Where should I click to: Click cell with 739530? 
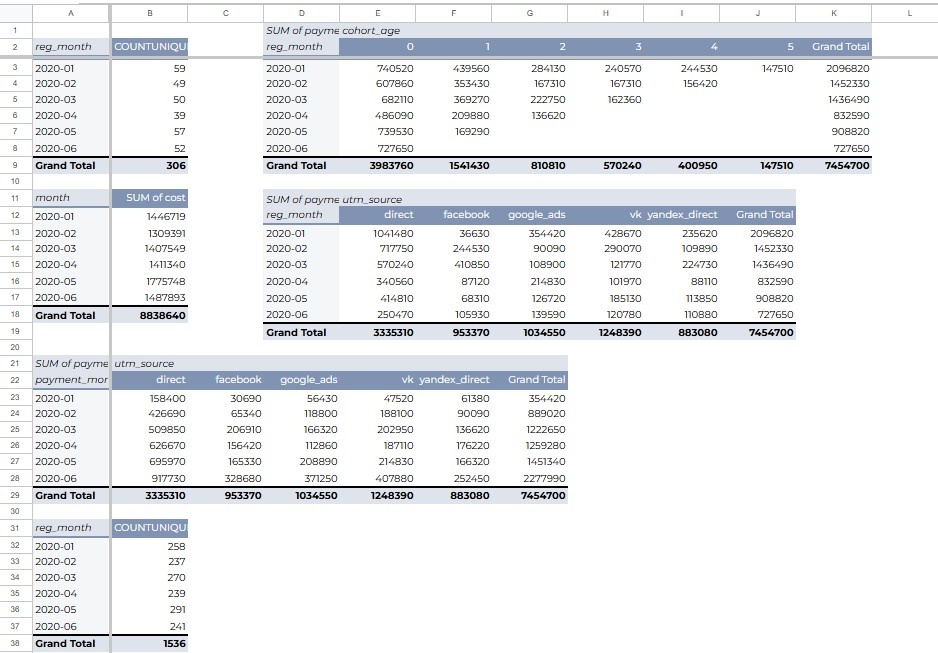[x=377, y=132]
